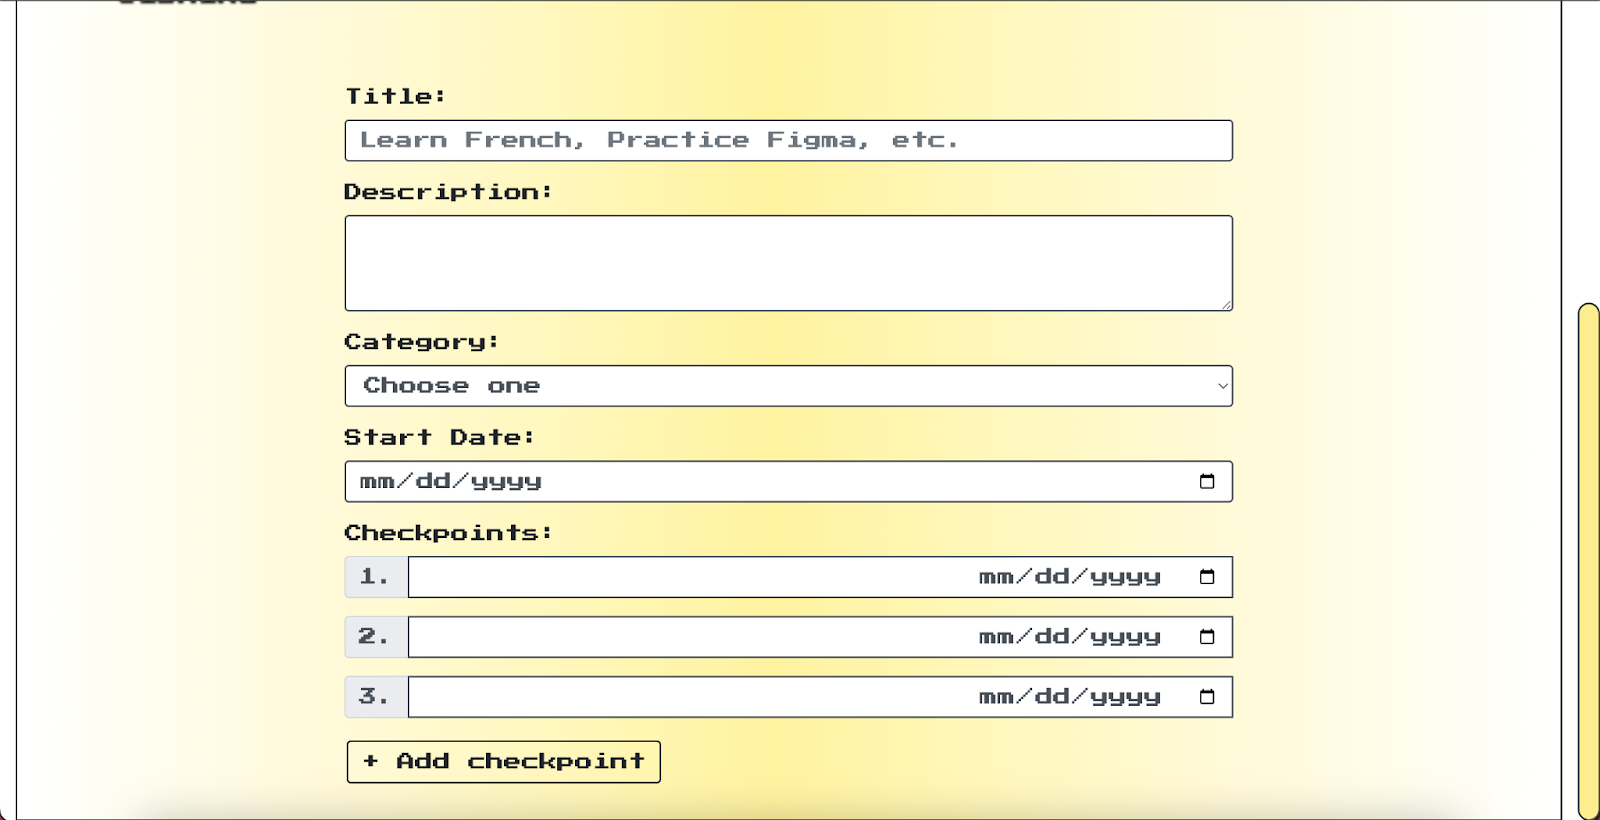Click the checkpoint 1 date text
This screenshot has width=1600, height=820.
pos(1069,577)
